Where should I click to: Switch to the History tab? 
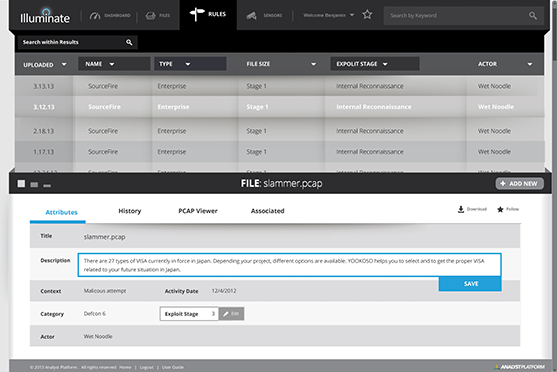pyautogui.click(x=130, y=211)
